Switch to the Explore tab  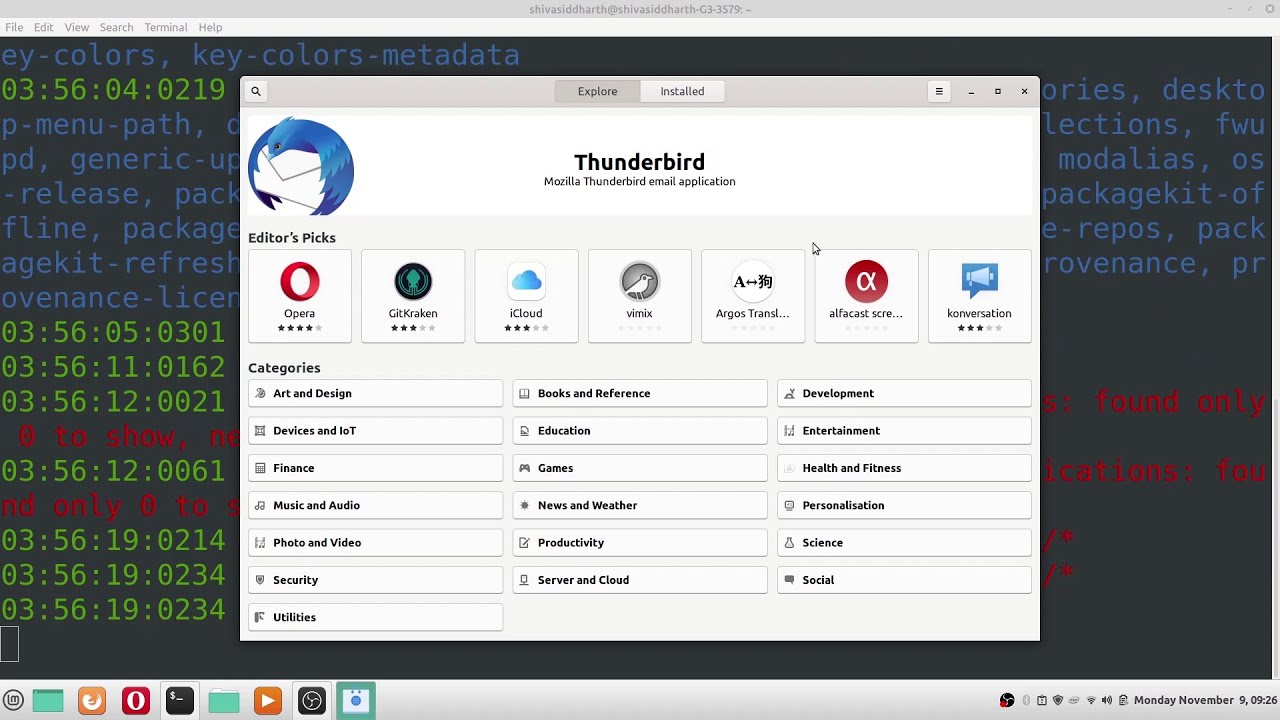597,91
